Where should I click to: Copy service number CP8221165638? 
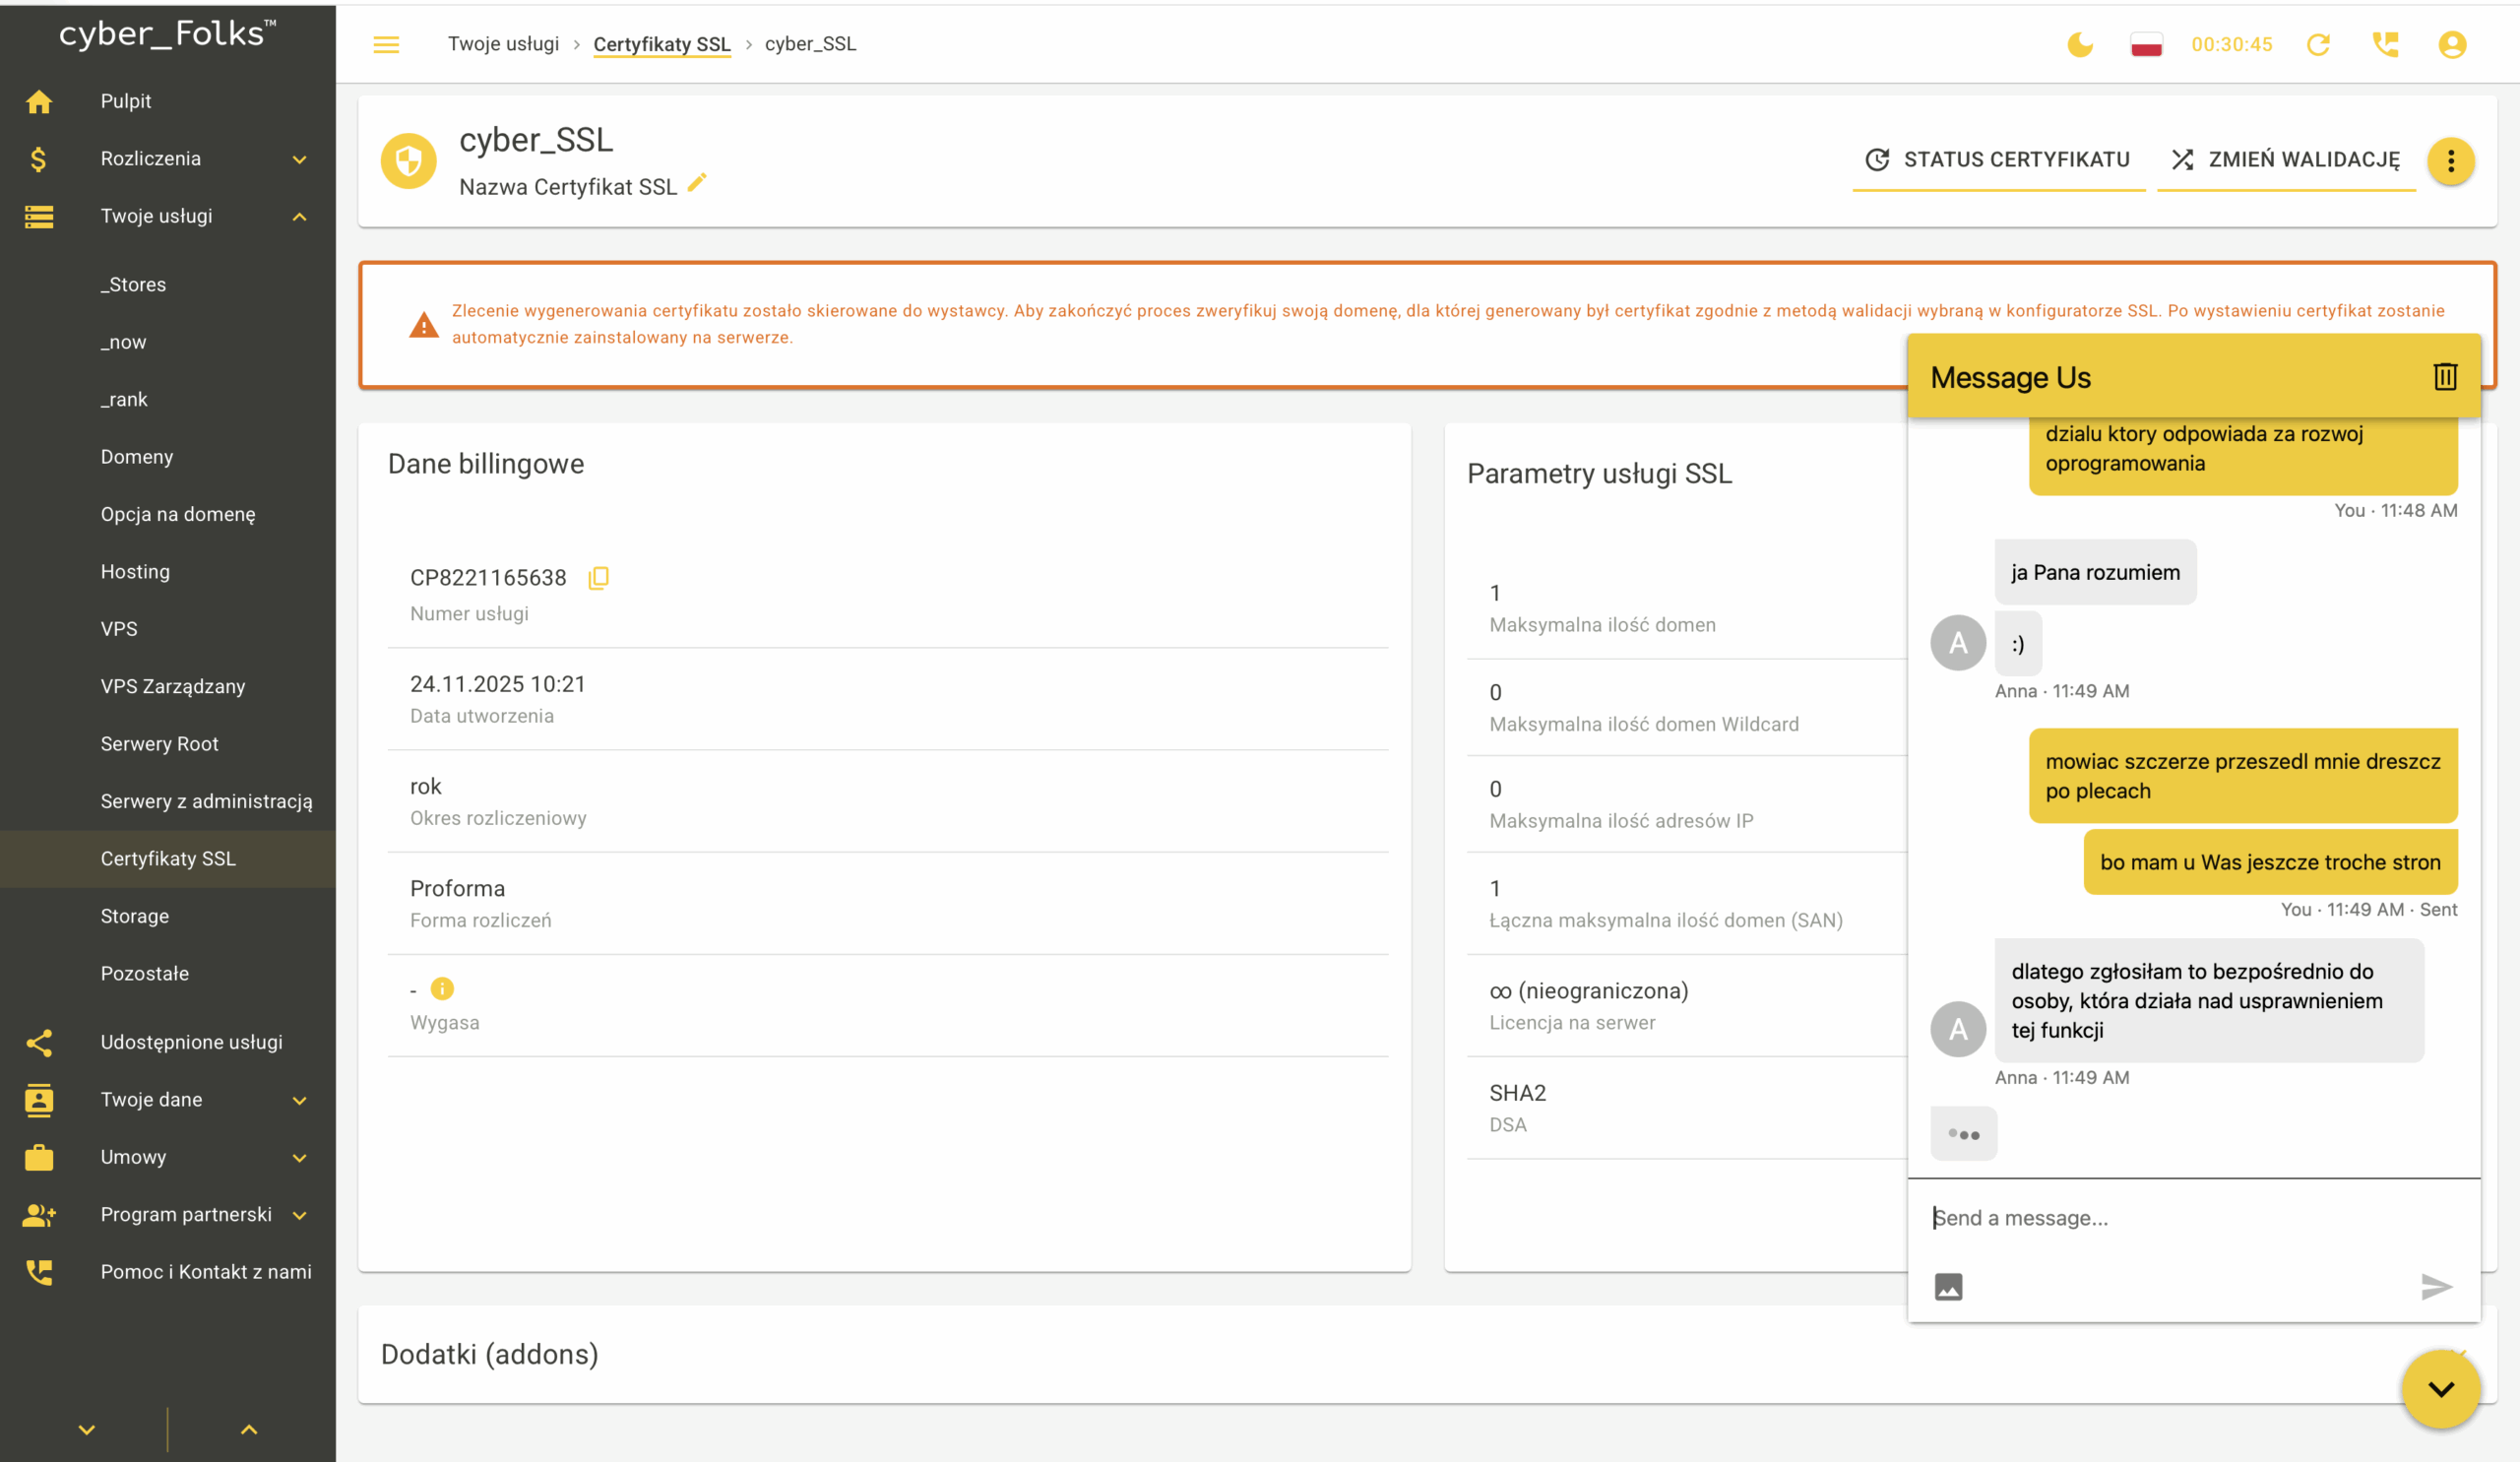[598, 577]
